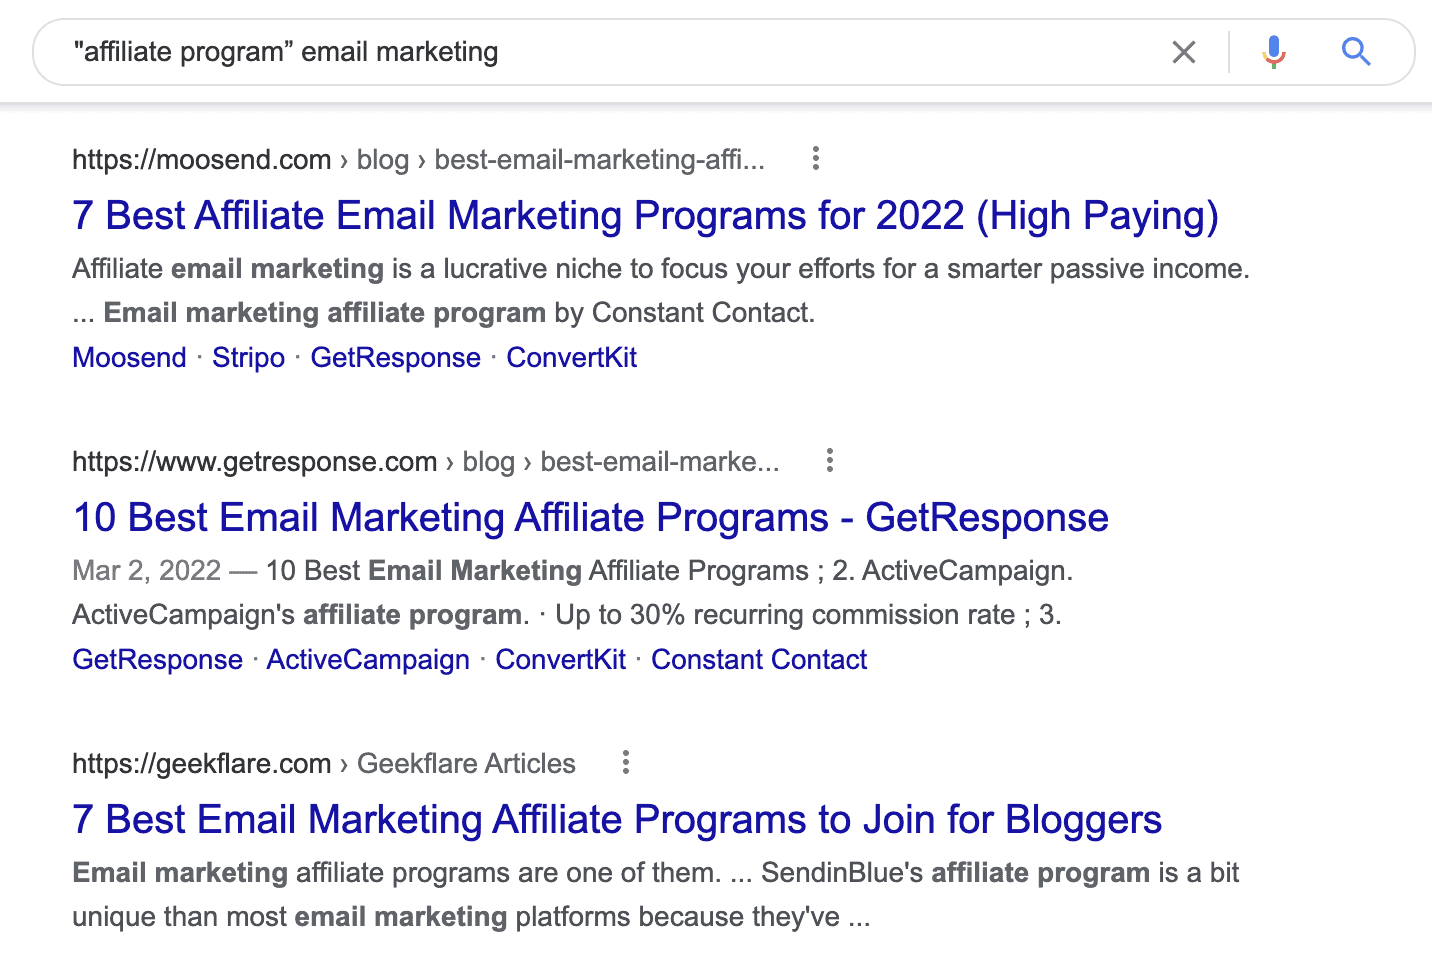
Task: Open the three-dot menu for the geekflare.com result
Action: coord(626,762)
